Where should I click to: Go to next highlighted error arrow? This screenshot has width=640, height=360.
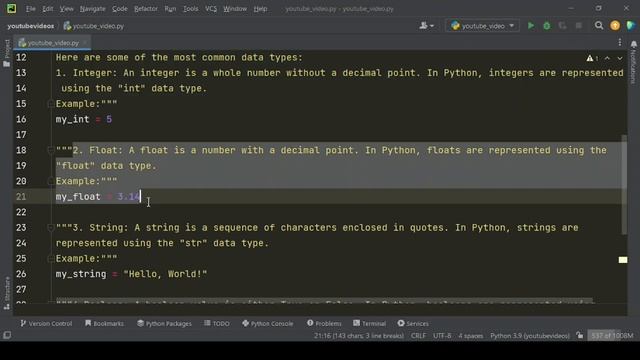[x=620, y=58]
